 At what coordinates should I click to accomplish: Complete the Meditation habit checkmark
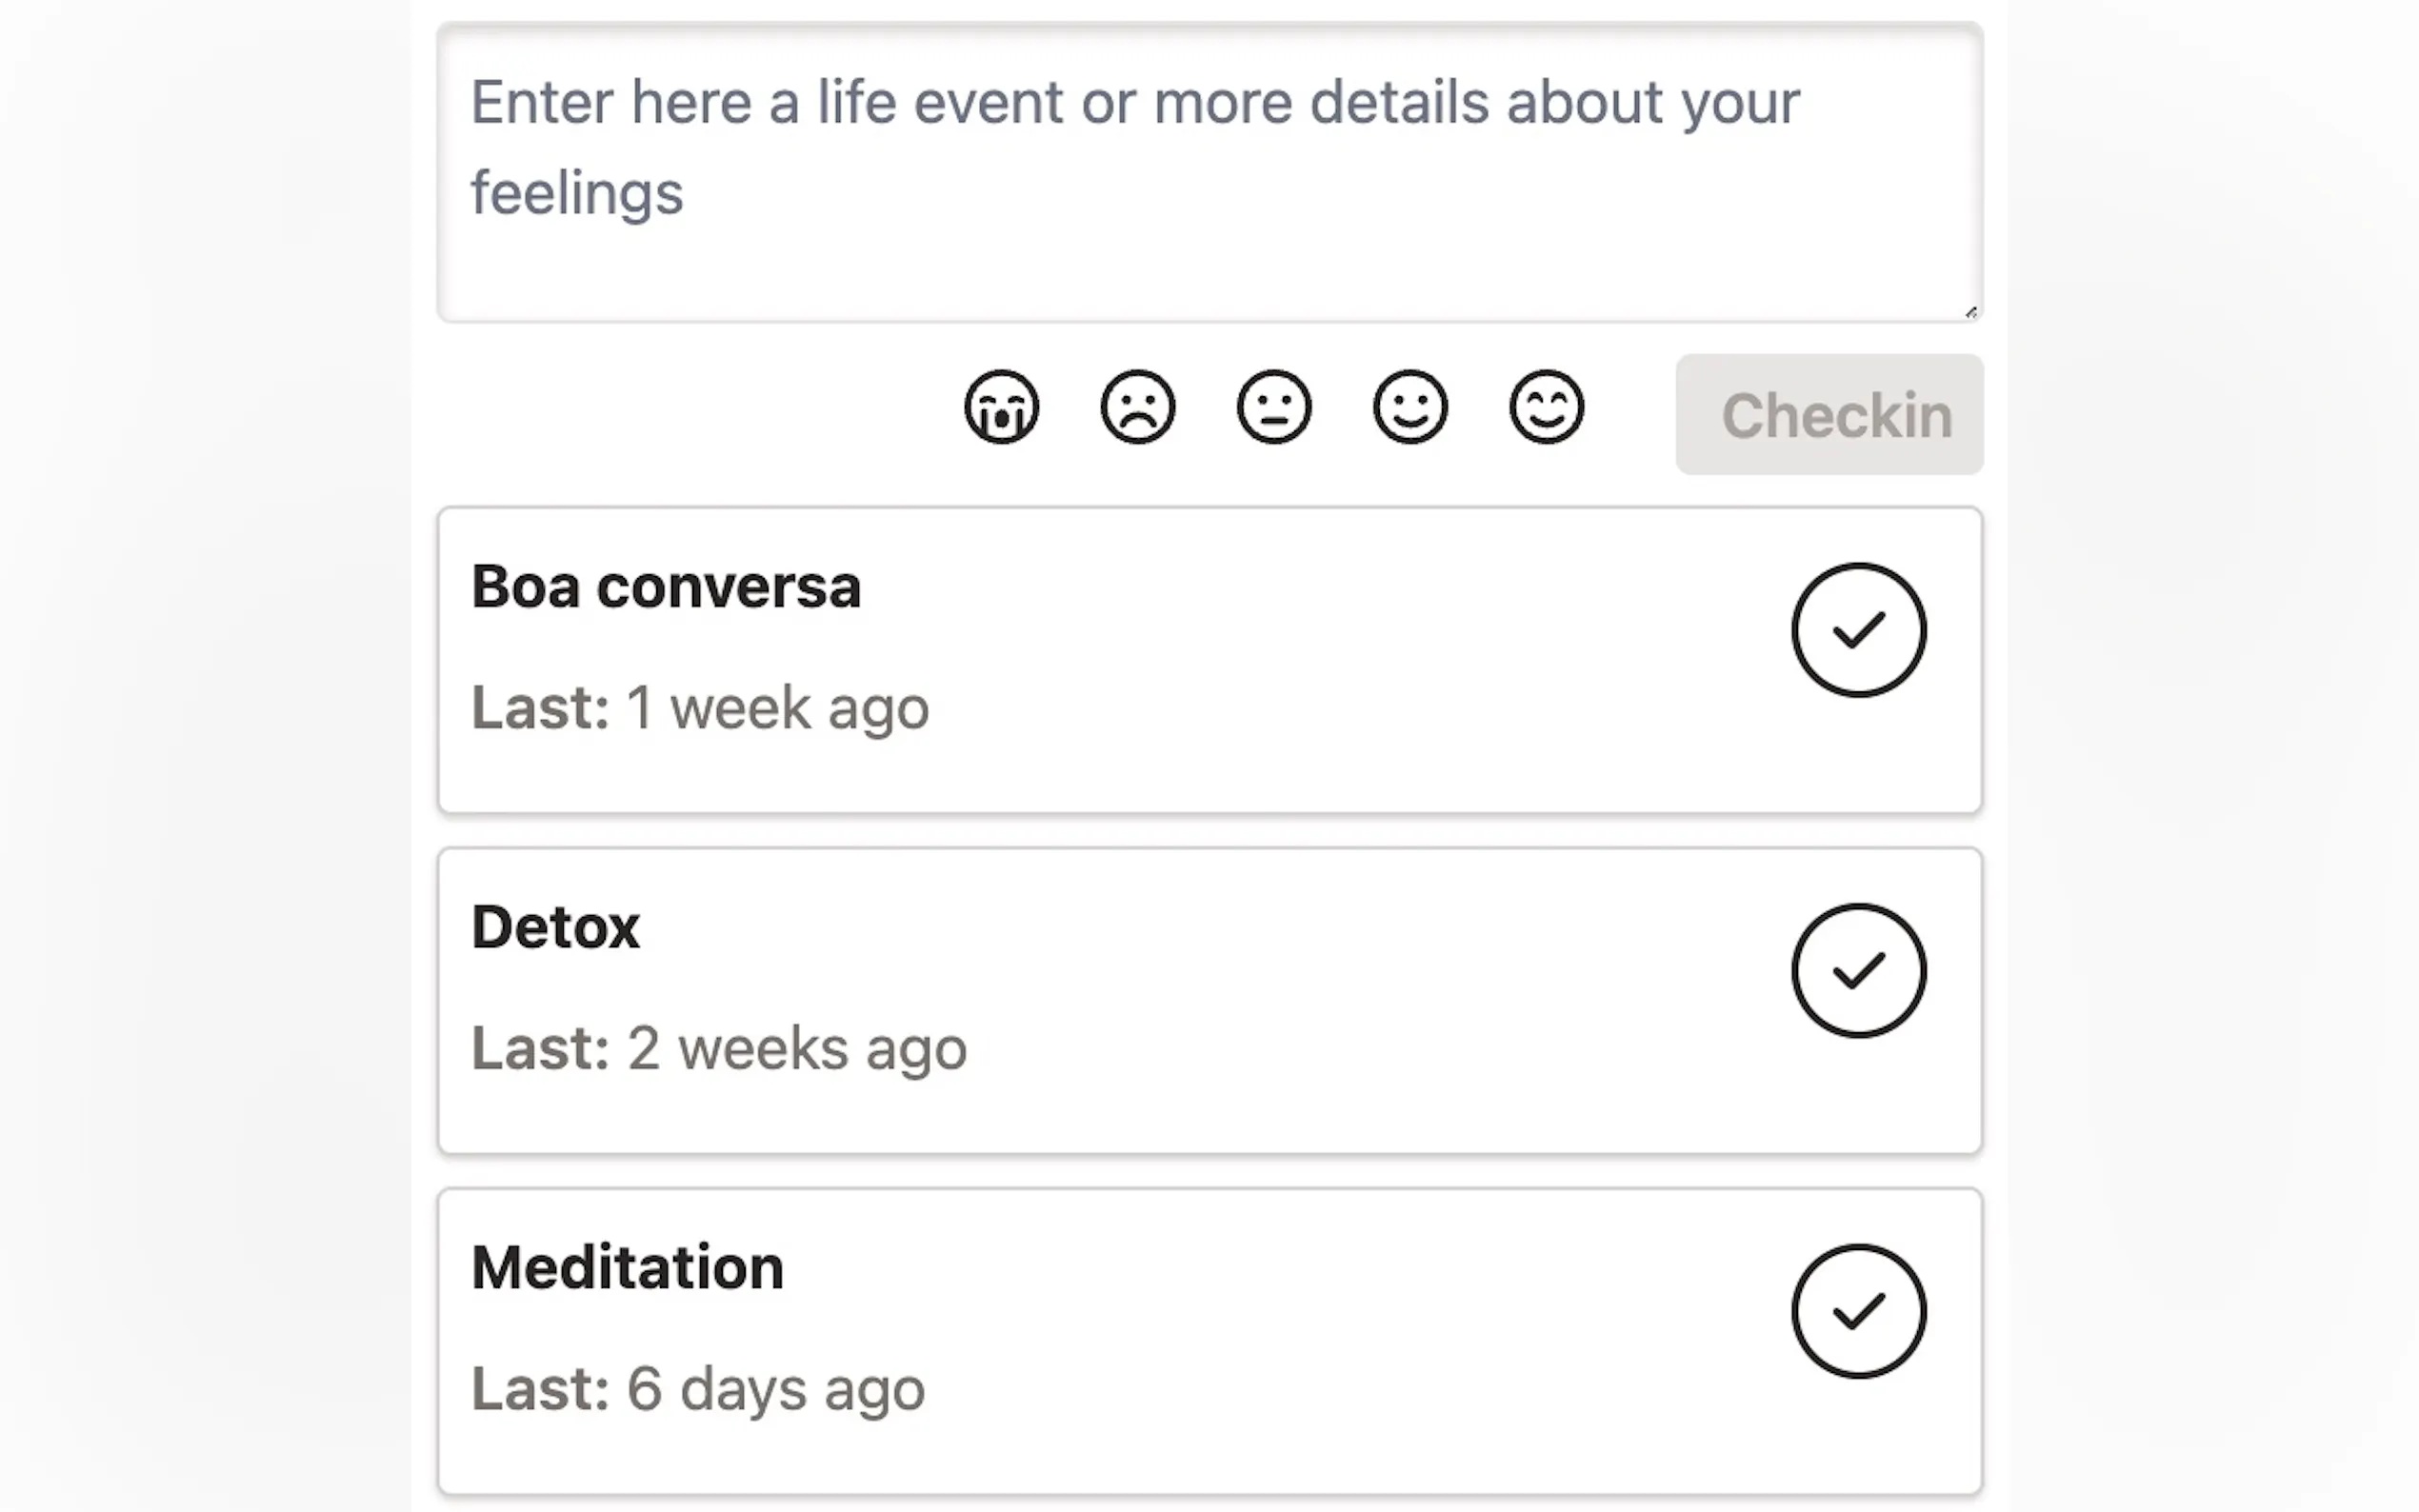click(1858, 1311)
